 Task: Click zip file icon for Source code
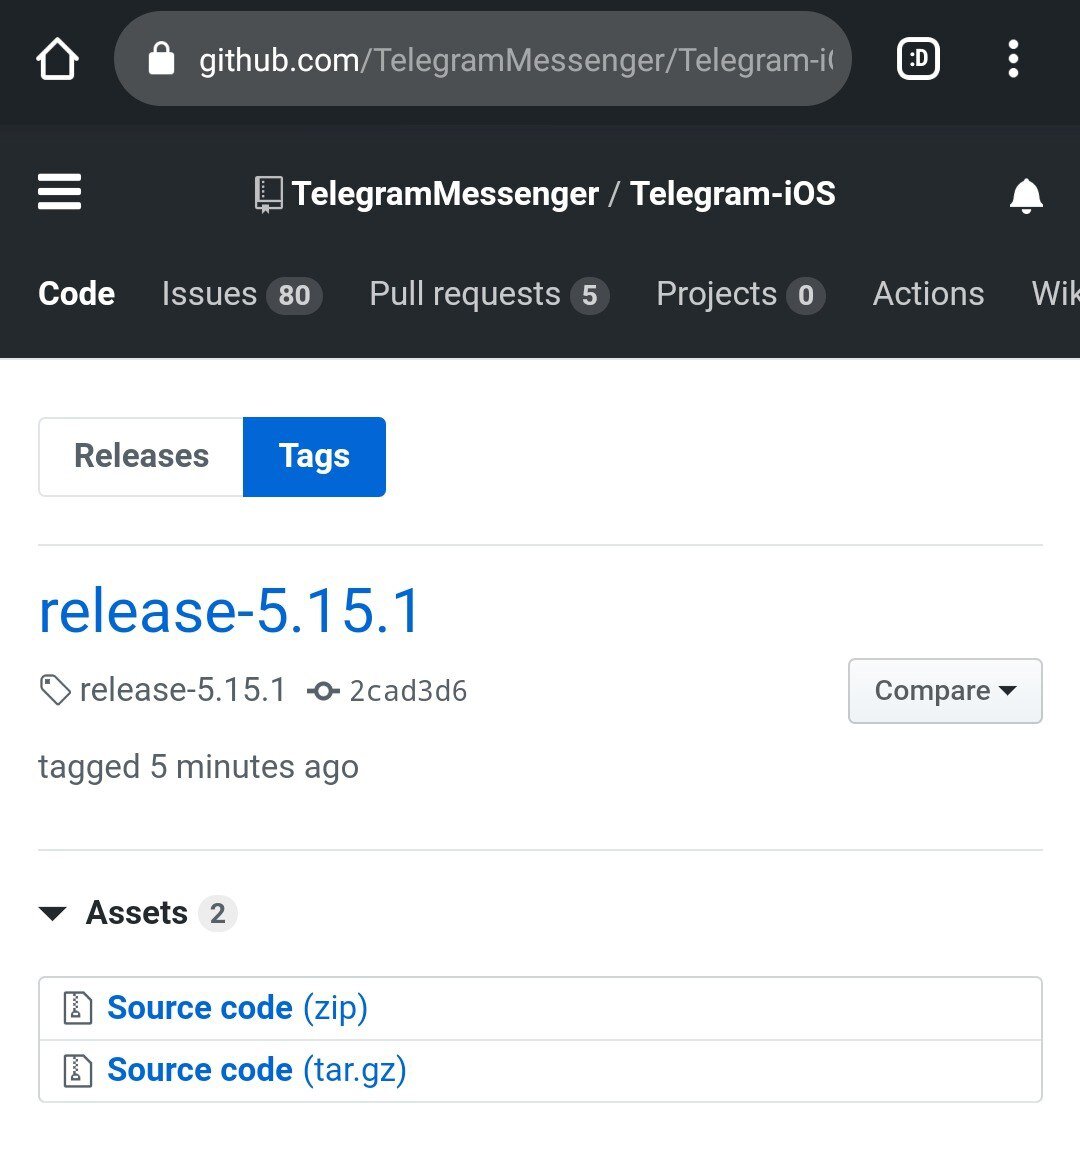coord(78,1008)
